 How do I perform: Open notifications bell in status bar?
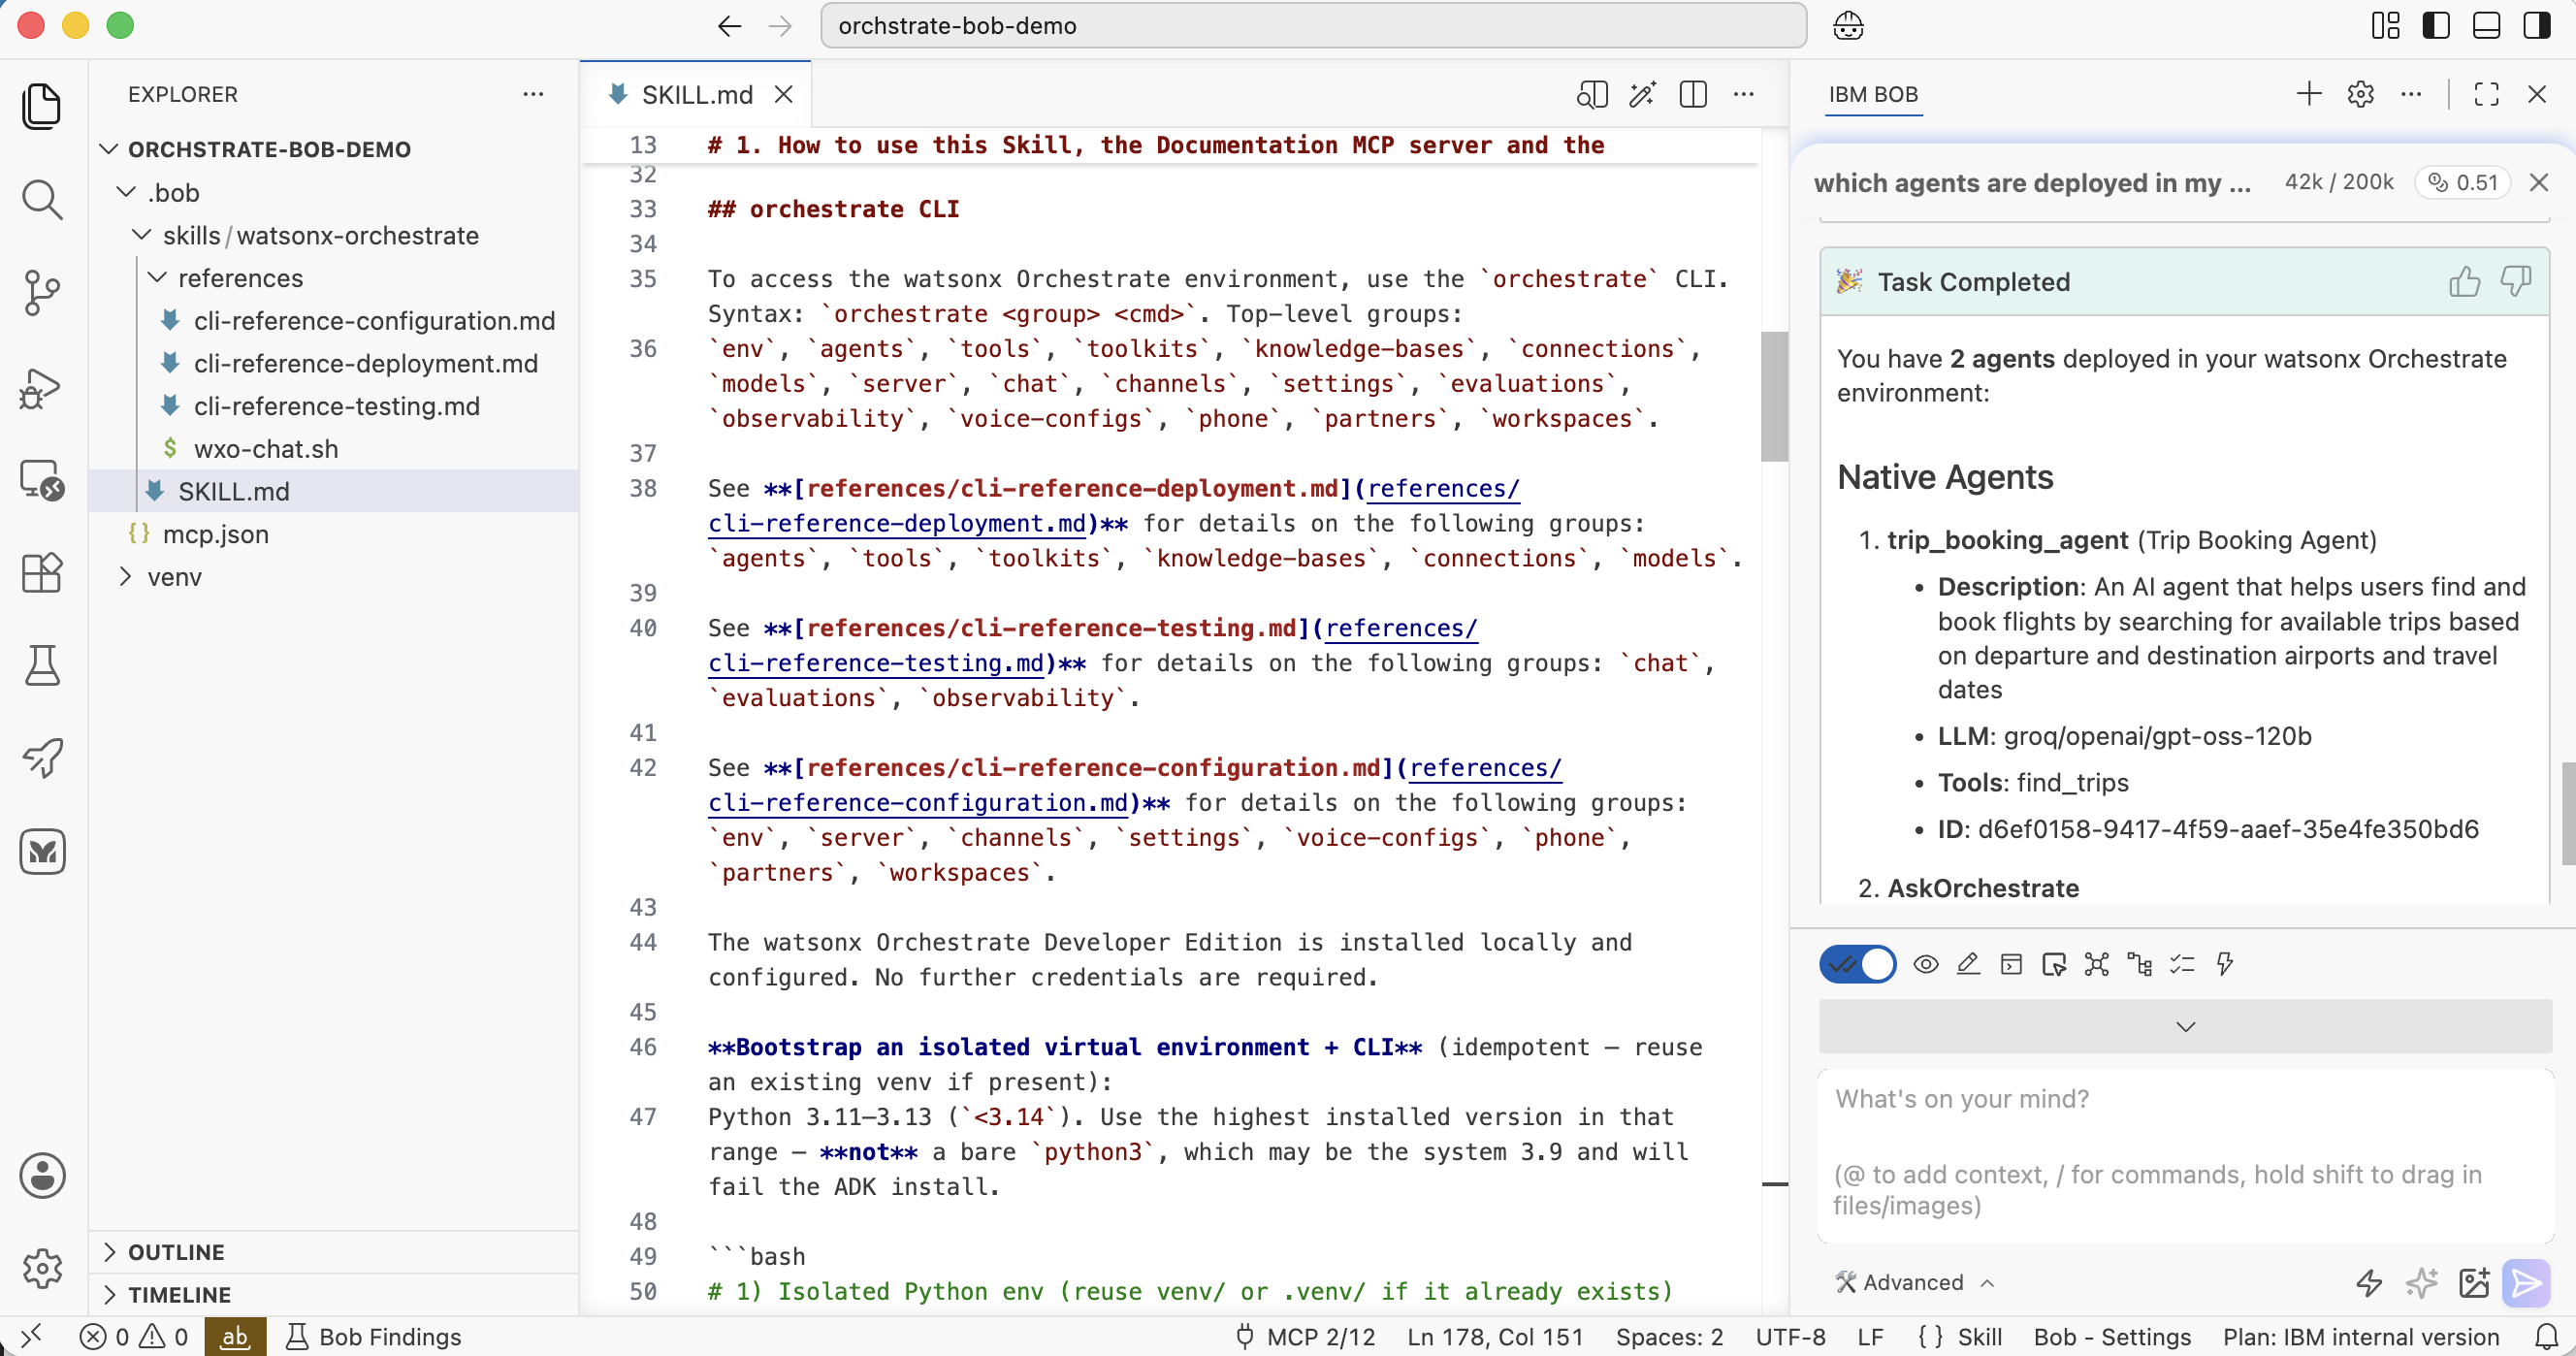coord(2546,1336)
